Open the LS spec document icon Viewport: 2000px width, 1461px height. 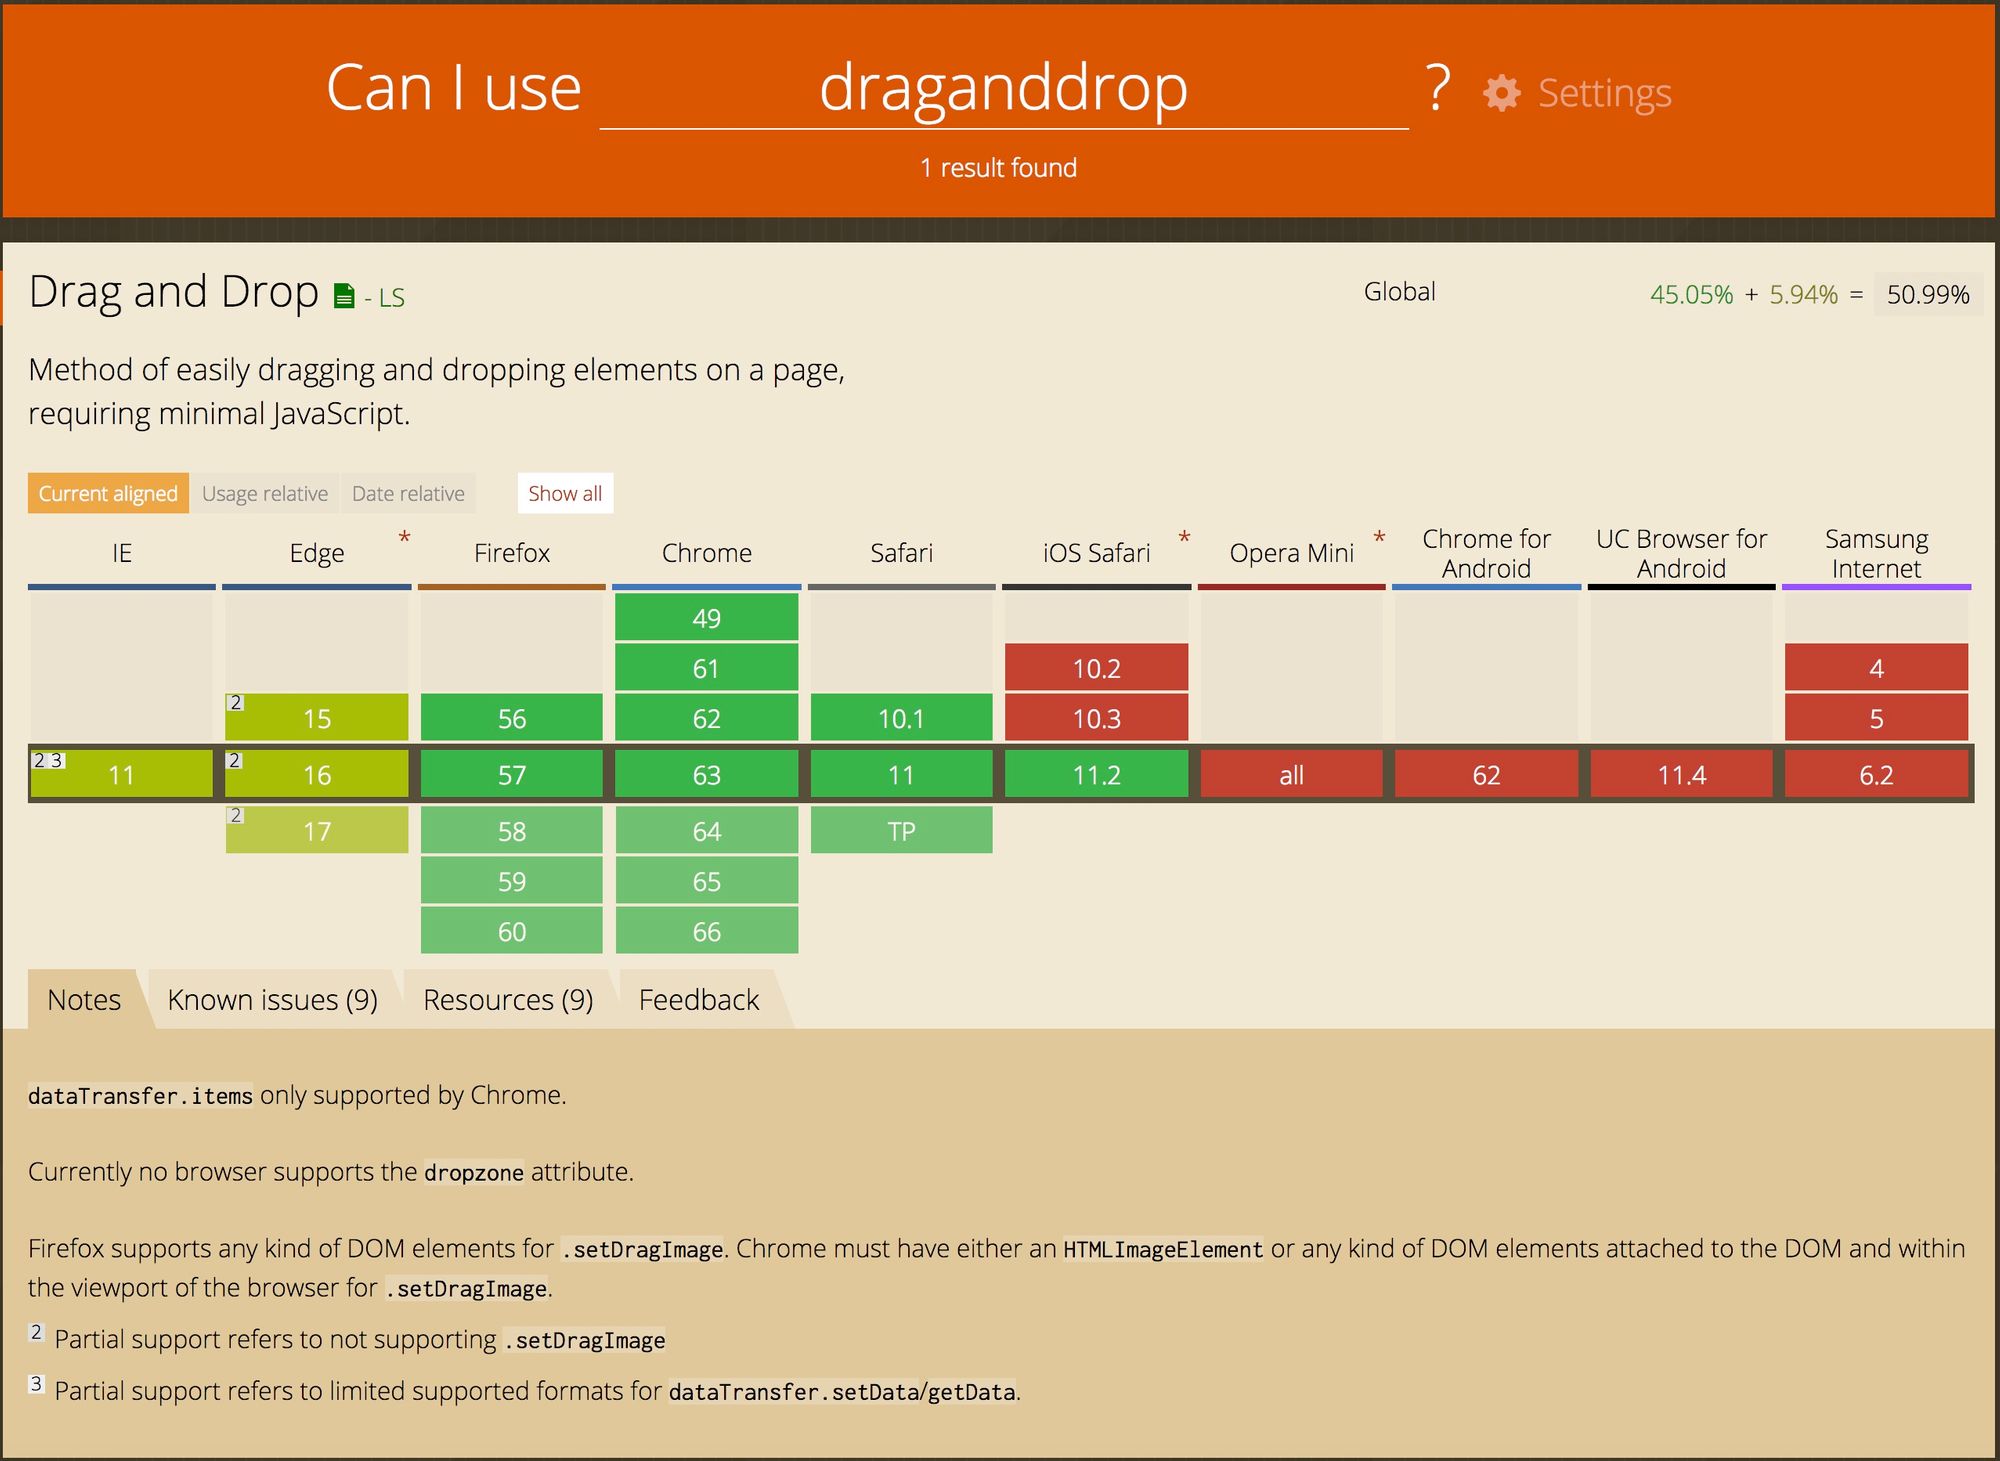[344, 296]
